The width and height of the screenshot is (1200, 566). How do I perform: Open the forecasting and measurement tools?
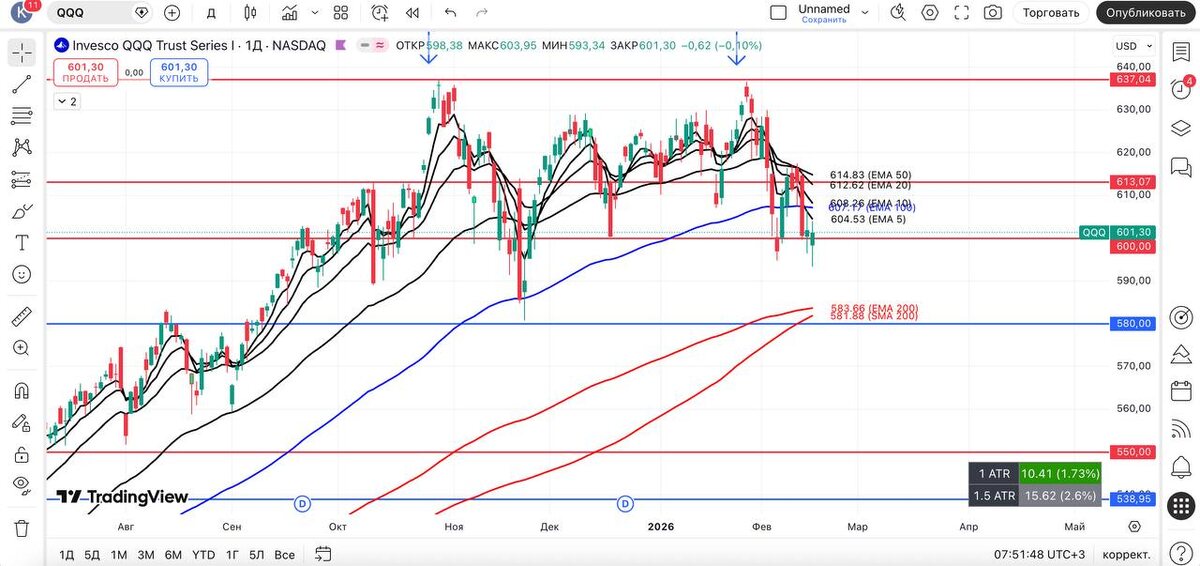coord(21,180)
